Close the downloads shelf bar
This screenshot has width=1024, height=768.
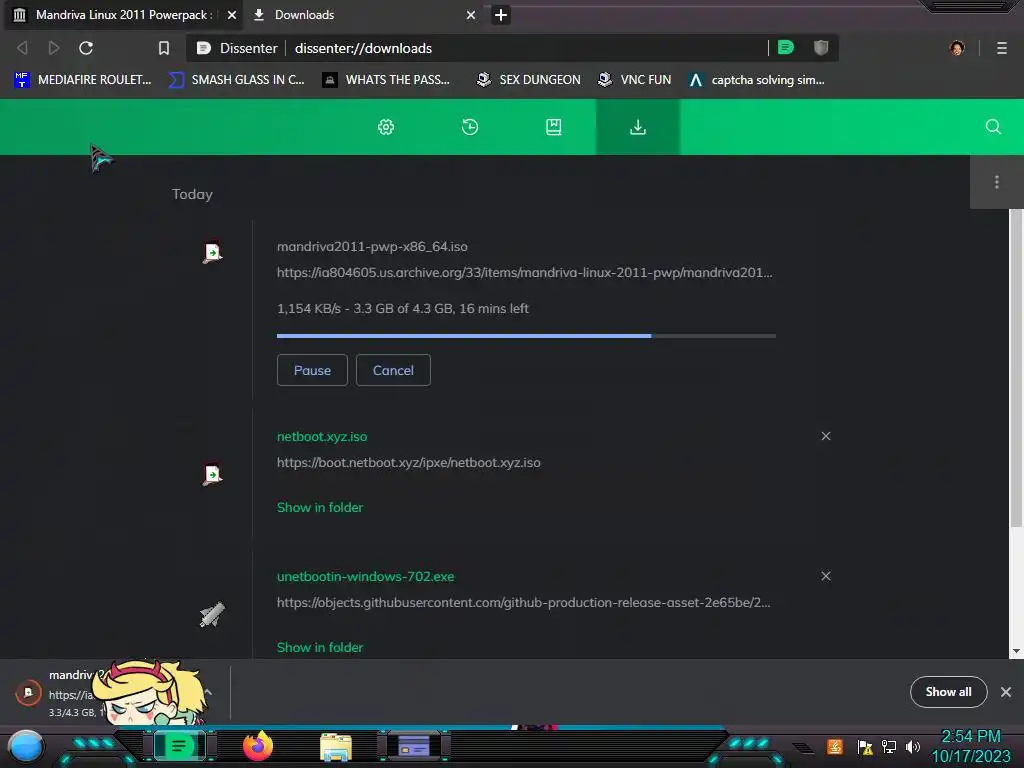click(1006, 692)
